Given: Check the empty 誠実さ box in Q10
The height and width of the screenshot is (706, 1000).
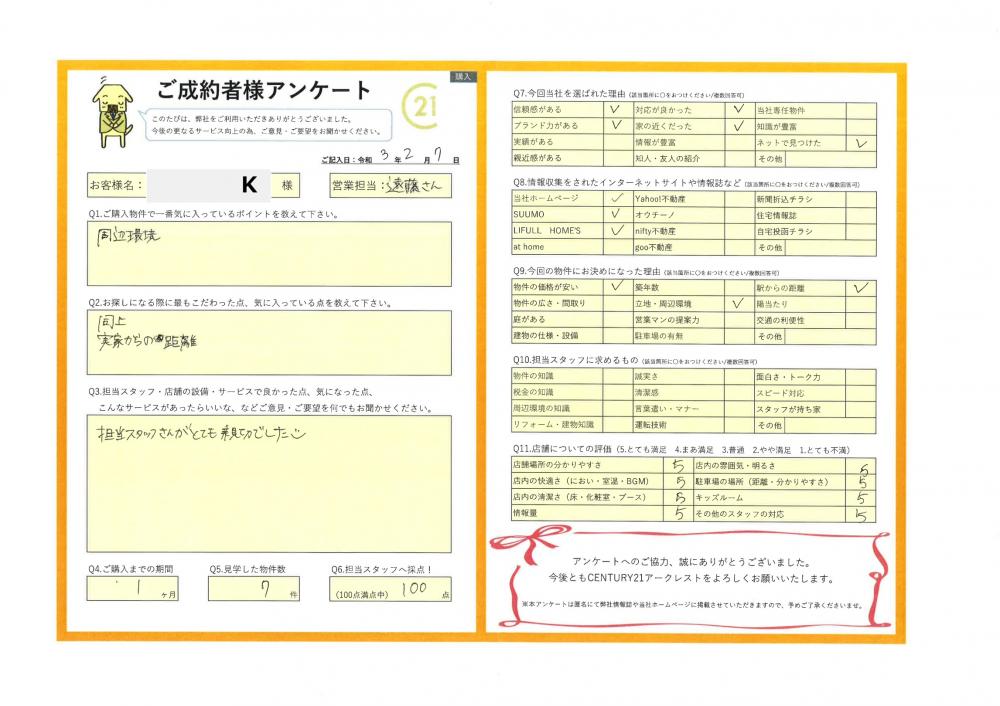Looking at the screenshot, I should click(x=737, y=377).
